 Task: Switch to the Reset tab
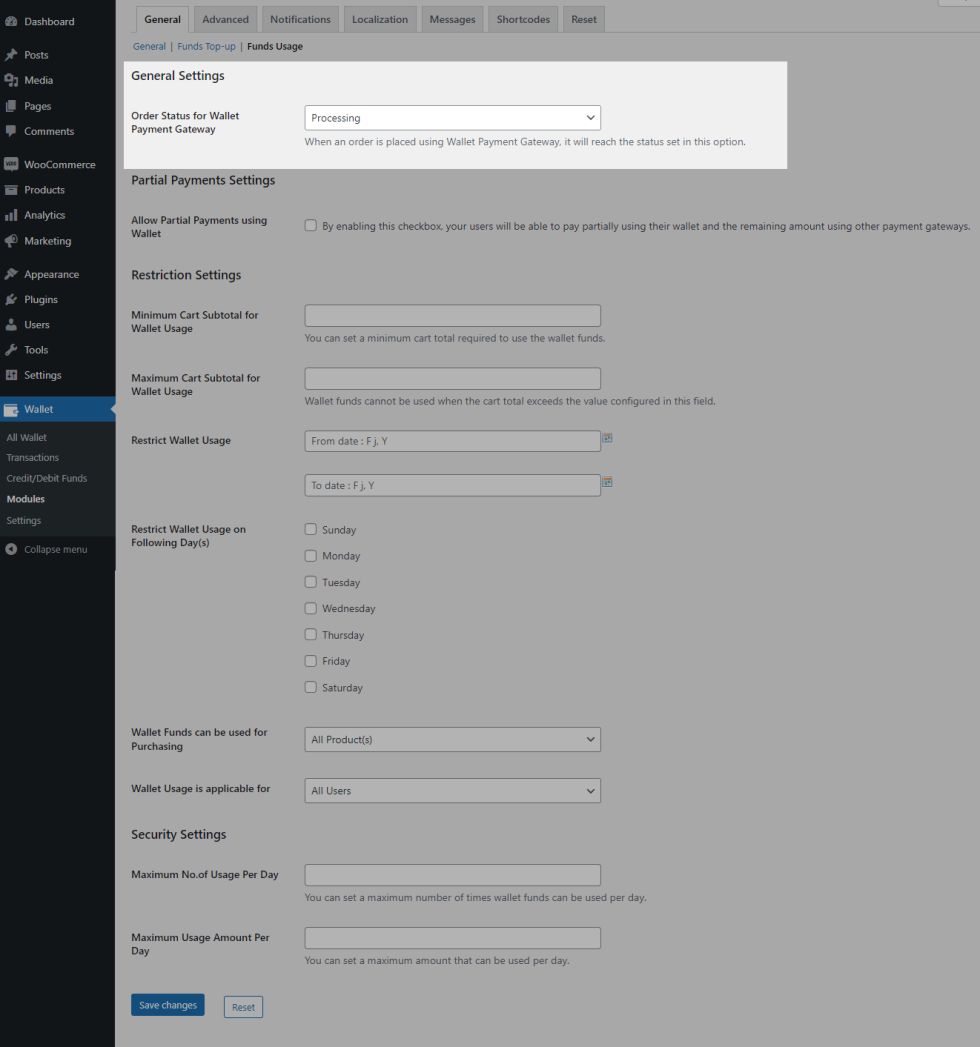click(x=583, y=19)
